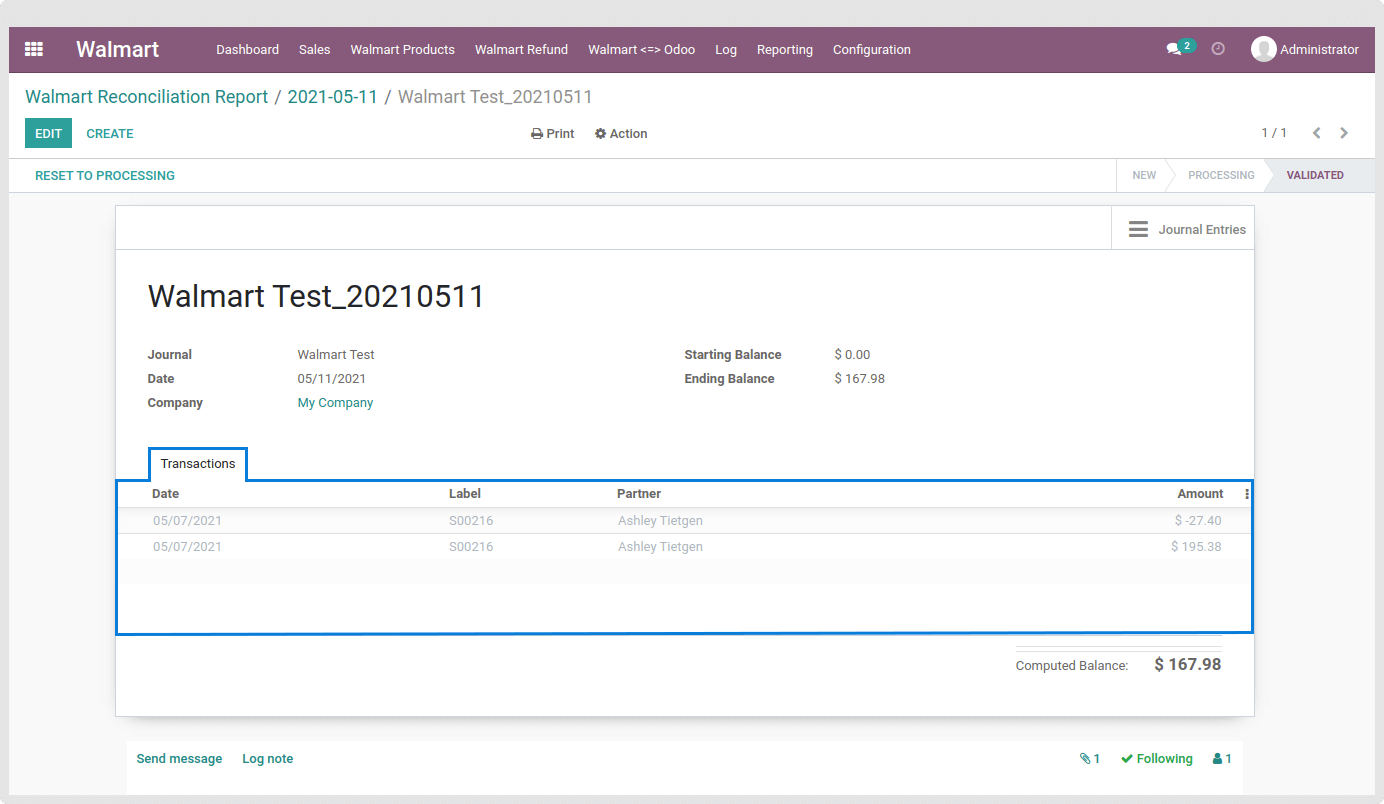The width and height of the screenshot is (1384, 804).
Task: Open the apps grid menu icon
Action: point(34,49)
